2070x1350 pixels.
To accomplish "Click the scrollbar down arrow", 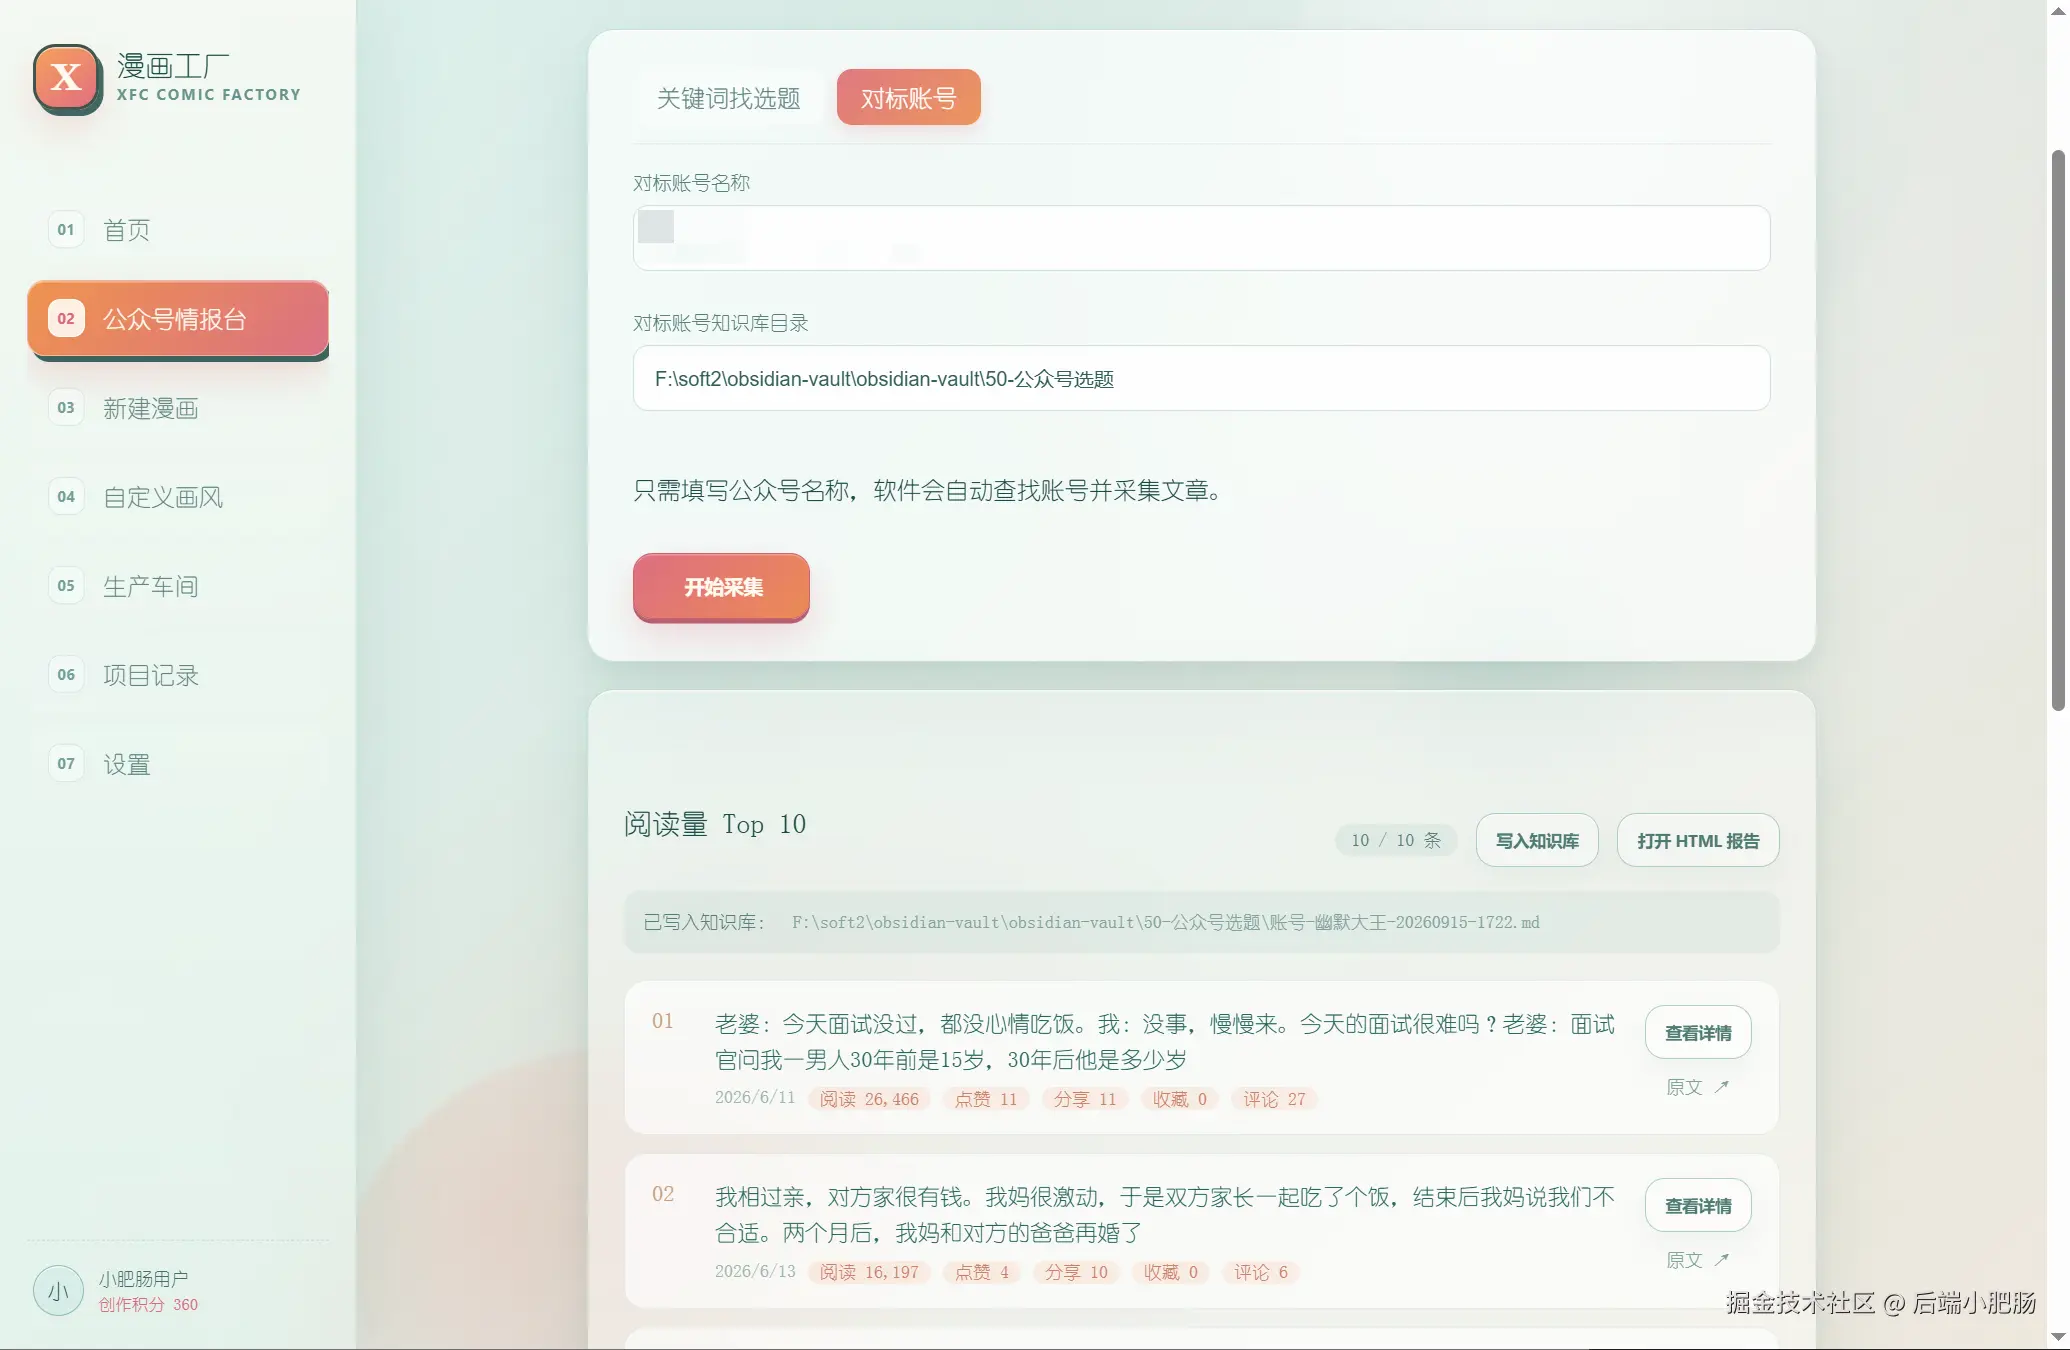I will (2058, 1337).
